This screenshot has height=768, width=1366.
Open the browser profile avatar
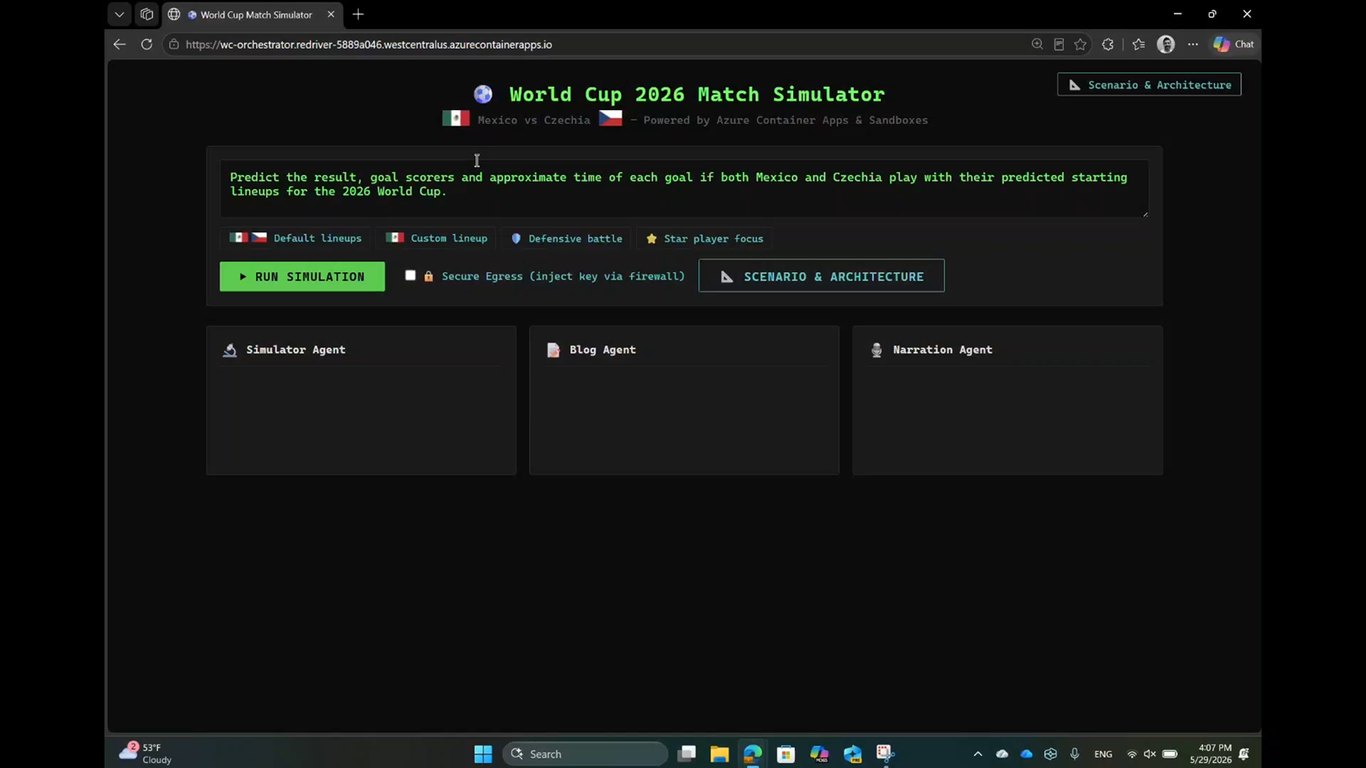(1166, 44)
